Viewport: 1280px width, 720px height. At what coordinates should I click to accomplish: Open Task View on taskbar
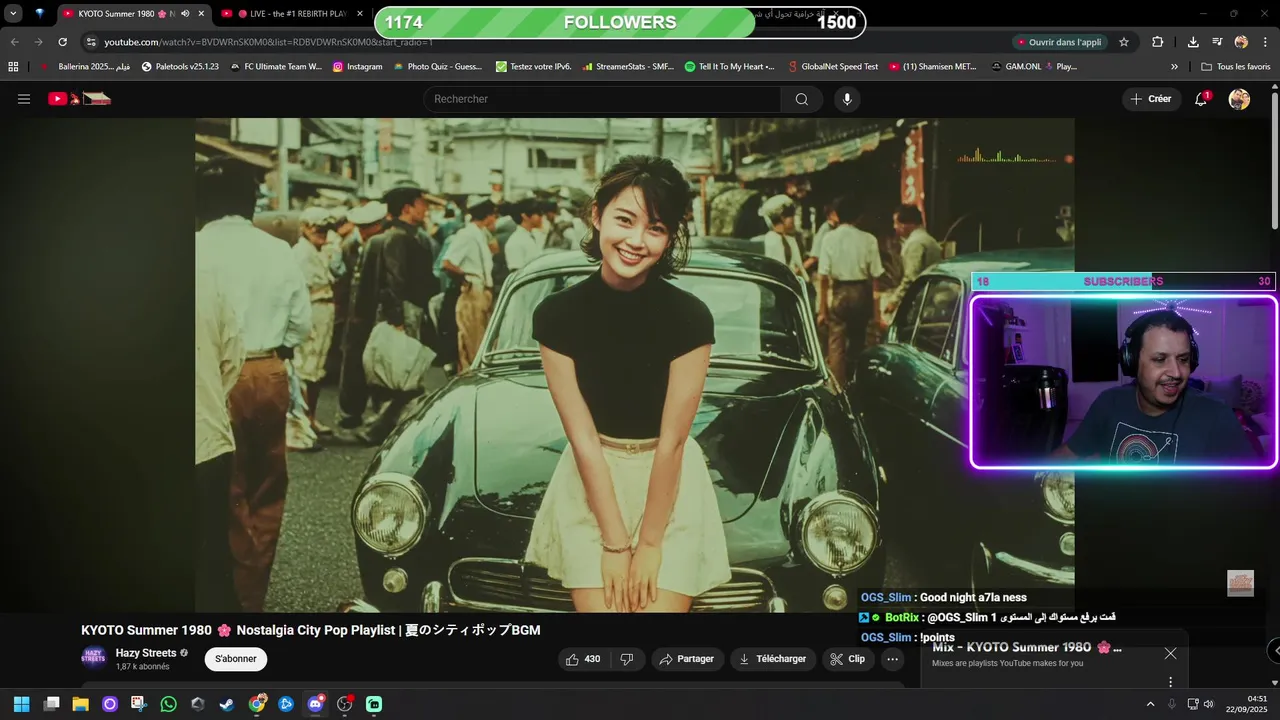(x=51, y=704)
